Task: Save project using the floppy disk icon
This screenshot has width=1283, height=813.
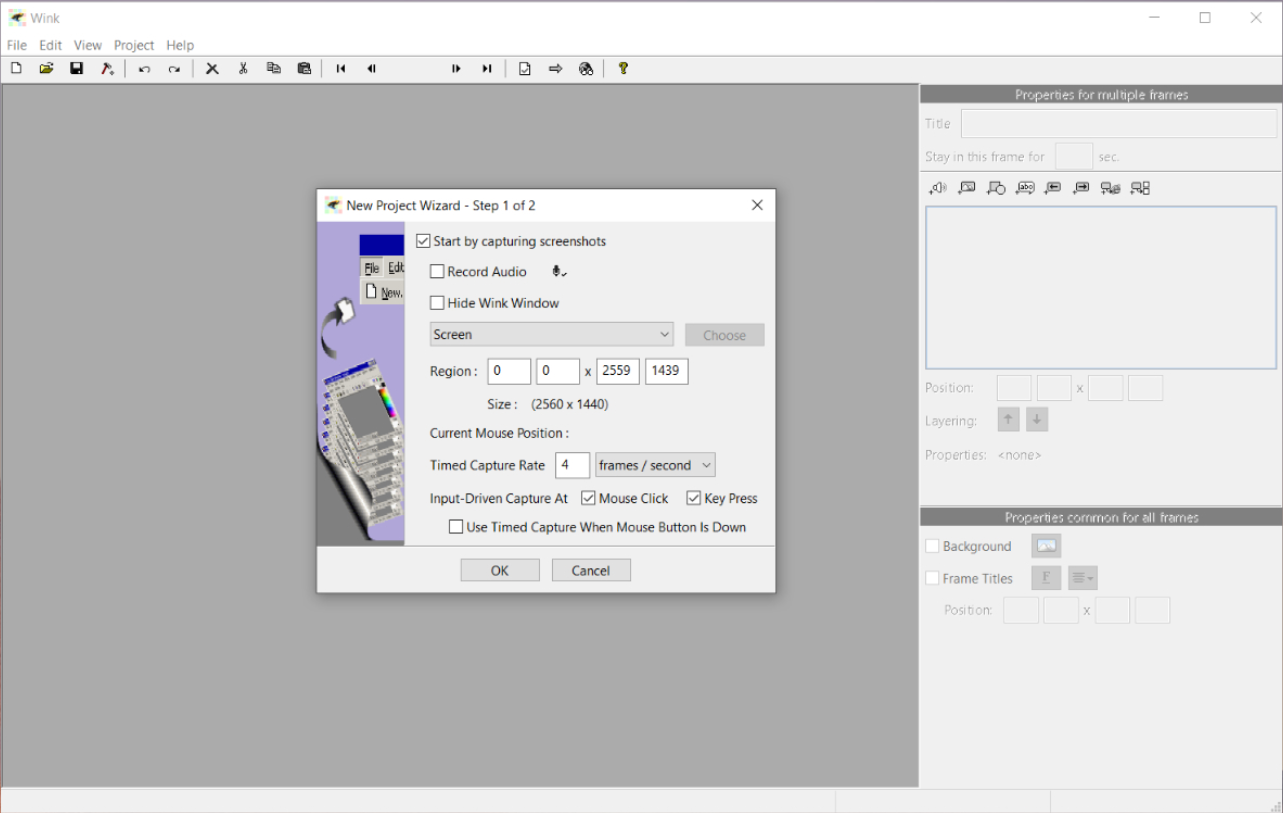Action: (76, 68)
